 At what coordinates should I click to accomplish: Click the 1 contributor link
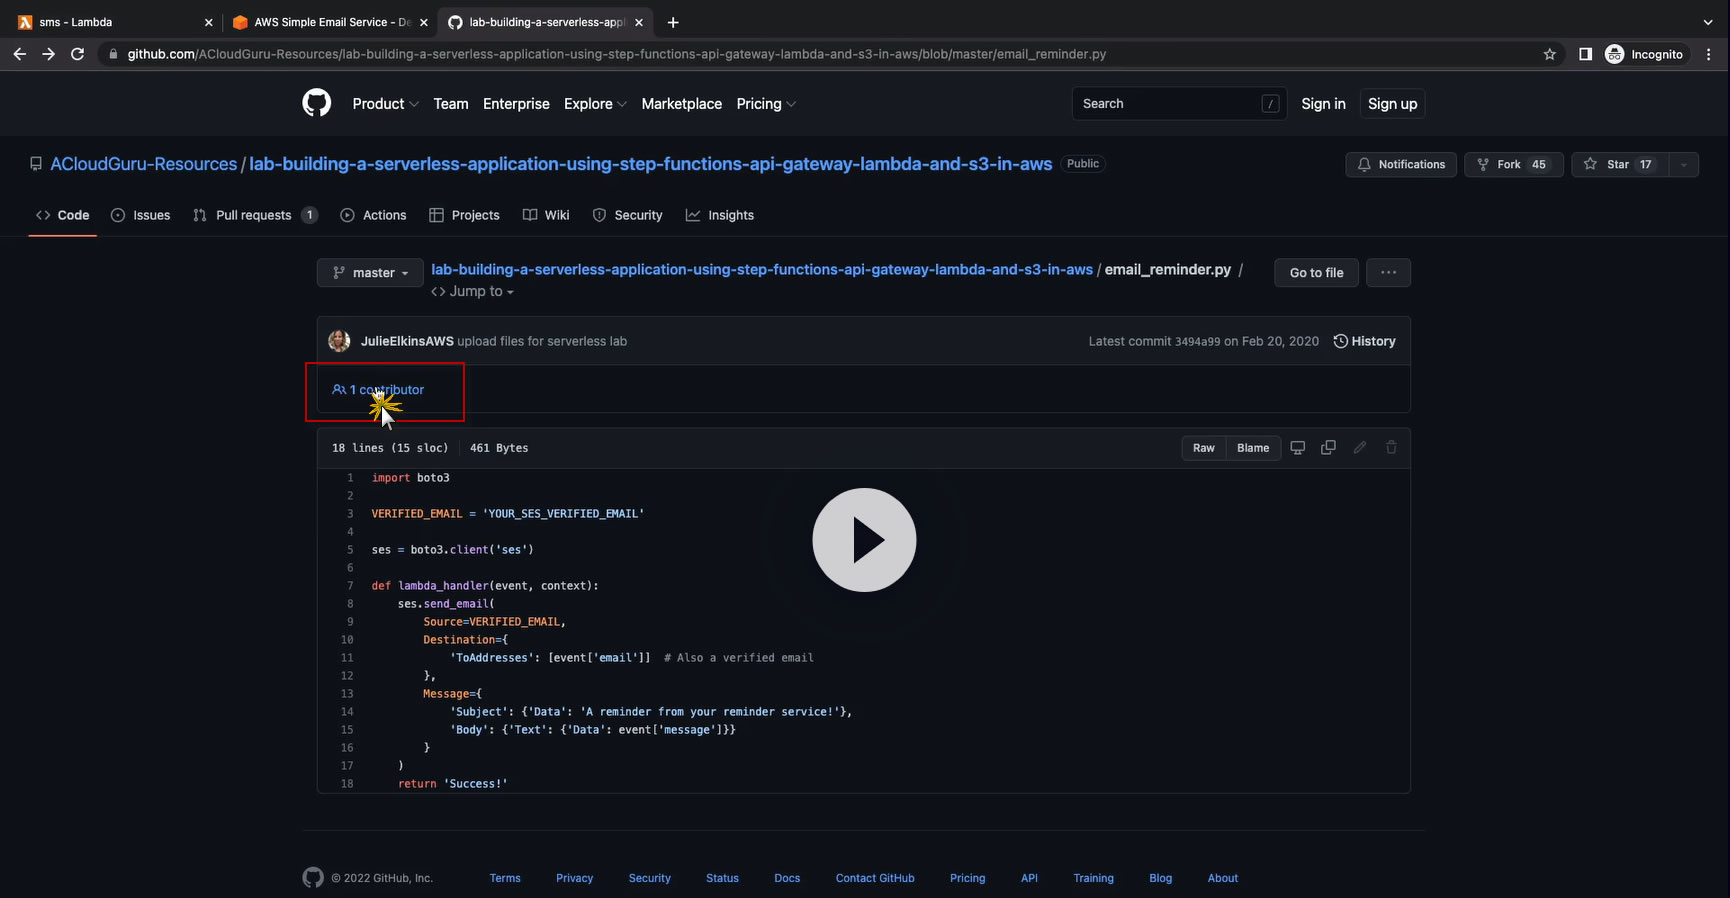click(x=378, y=389)
